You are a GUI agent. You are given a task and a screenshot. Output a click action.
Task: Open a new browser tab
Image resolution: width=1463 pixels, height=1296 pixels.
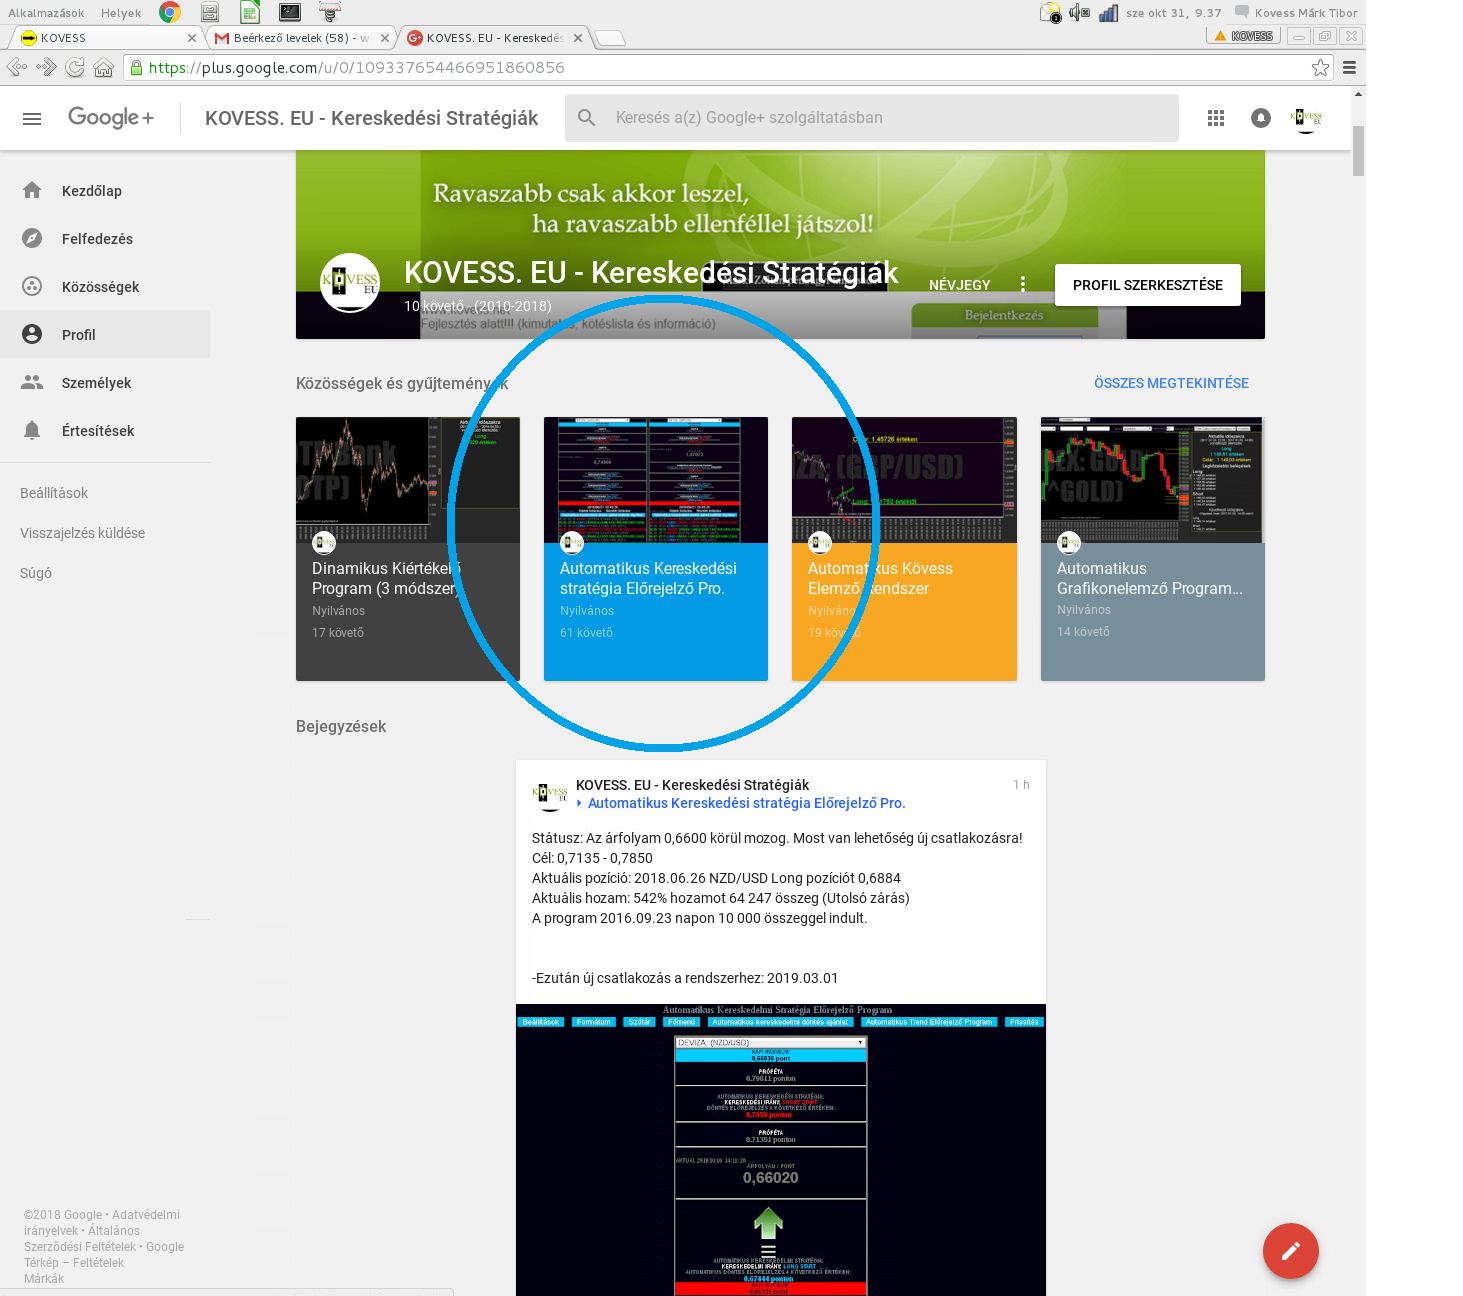coord(610,38)
